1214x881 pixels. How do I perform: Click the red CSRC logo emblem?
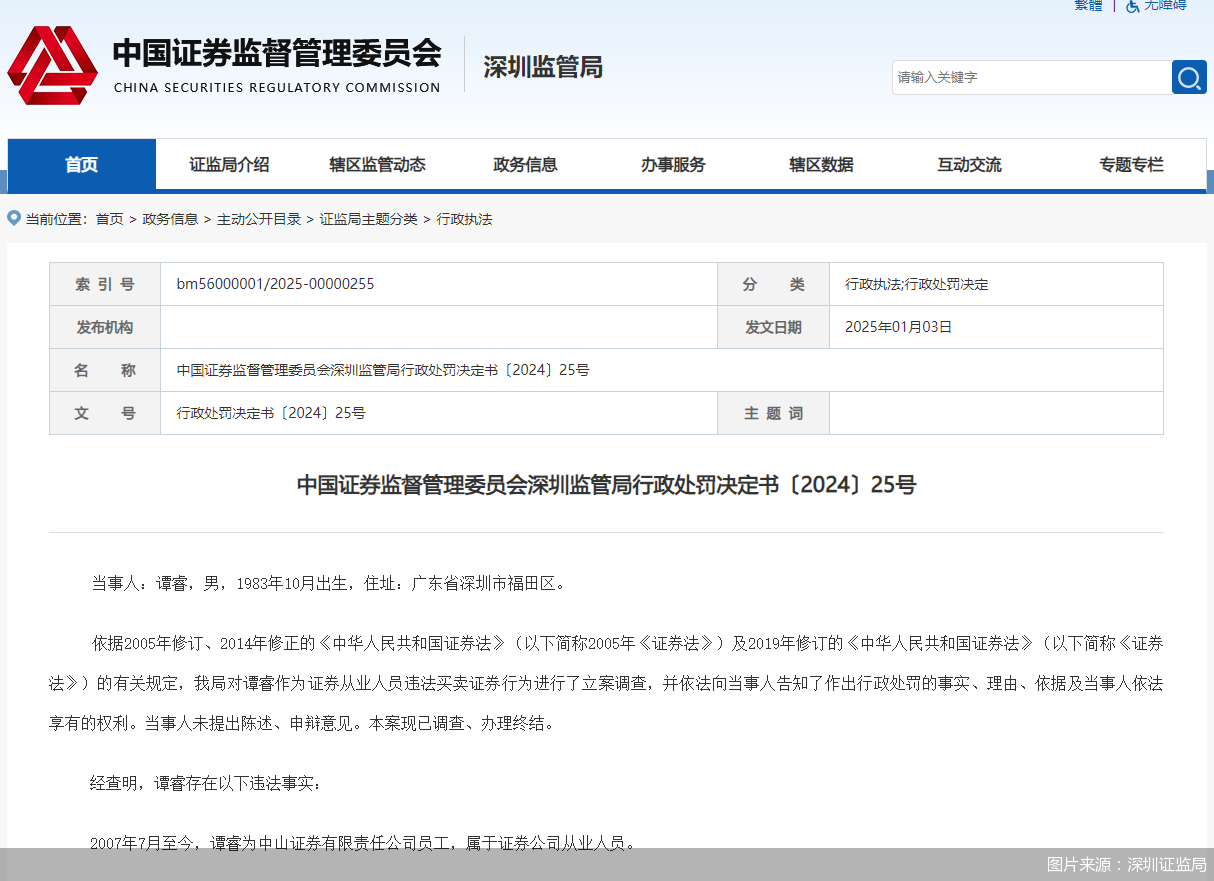(52, 66)
